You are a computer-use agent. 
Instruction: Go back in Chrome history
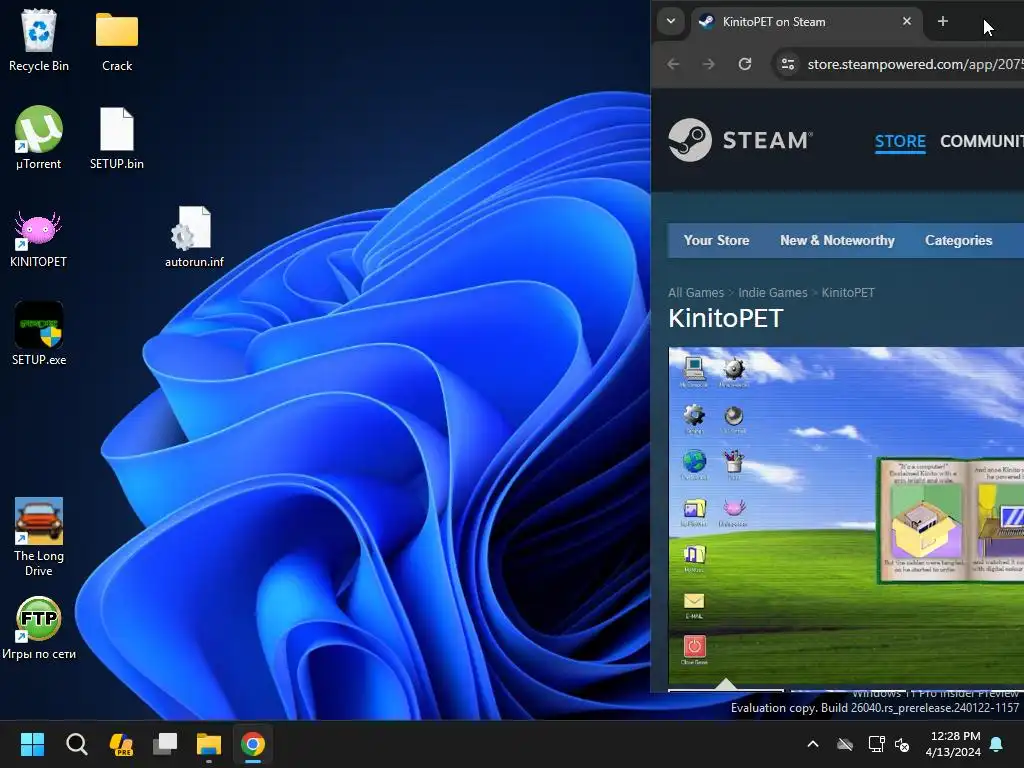click(x=673, y=64)
